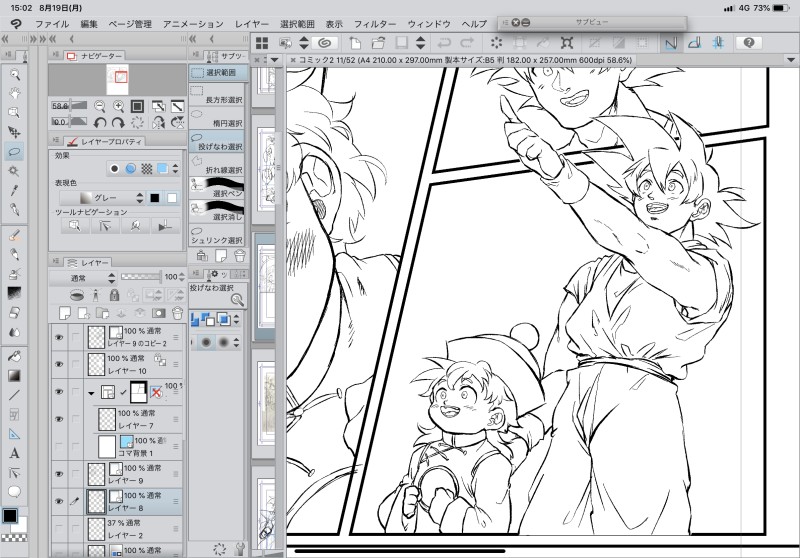
Task: Open anti-aliasing options stepper
Action: [236, 343]
